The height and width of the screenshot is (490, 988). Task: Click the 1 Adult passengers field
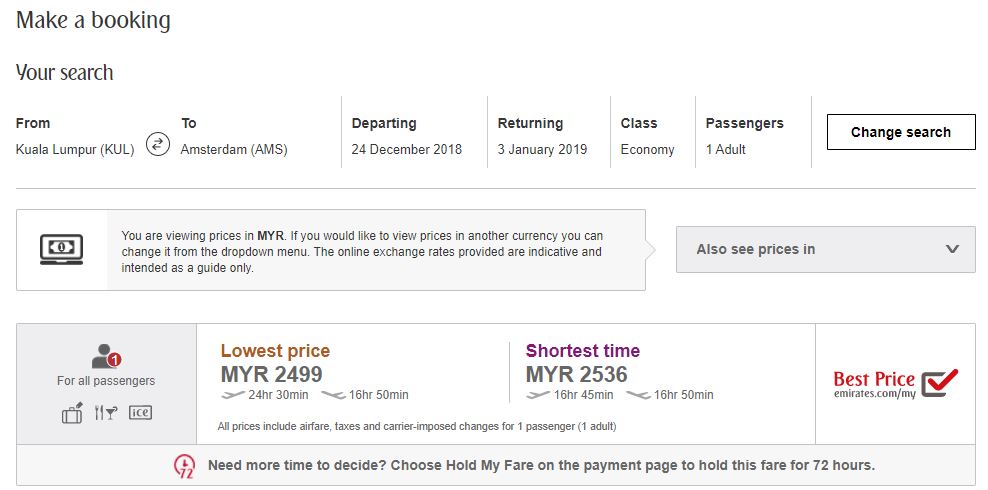point(726,150)
